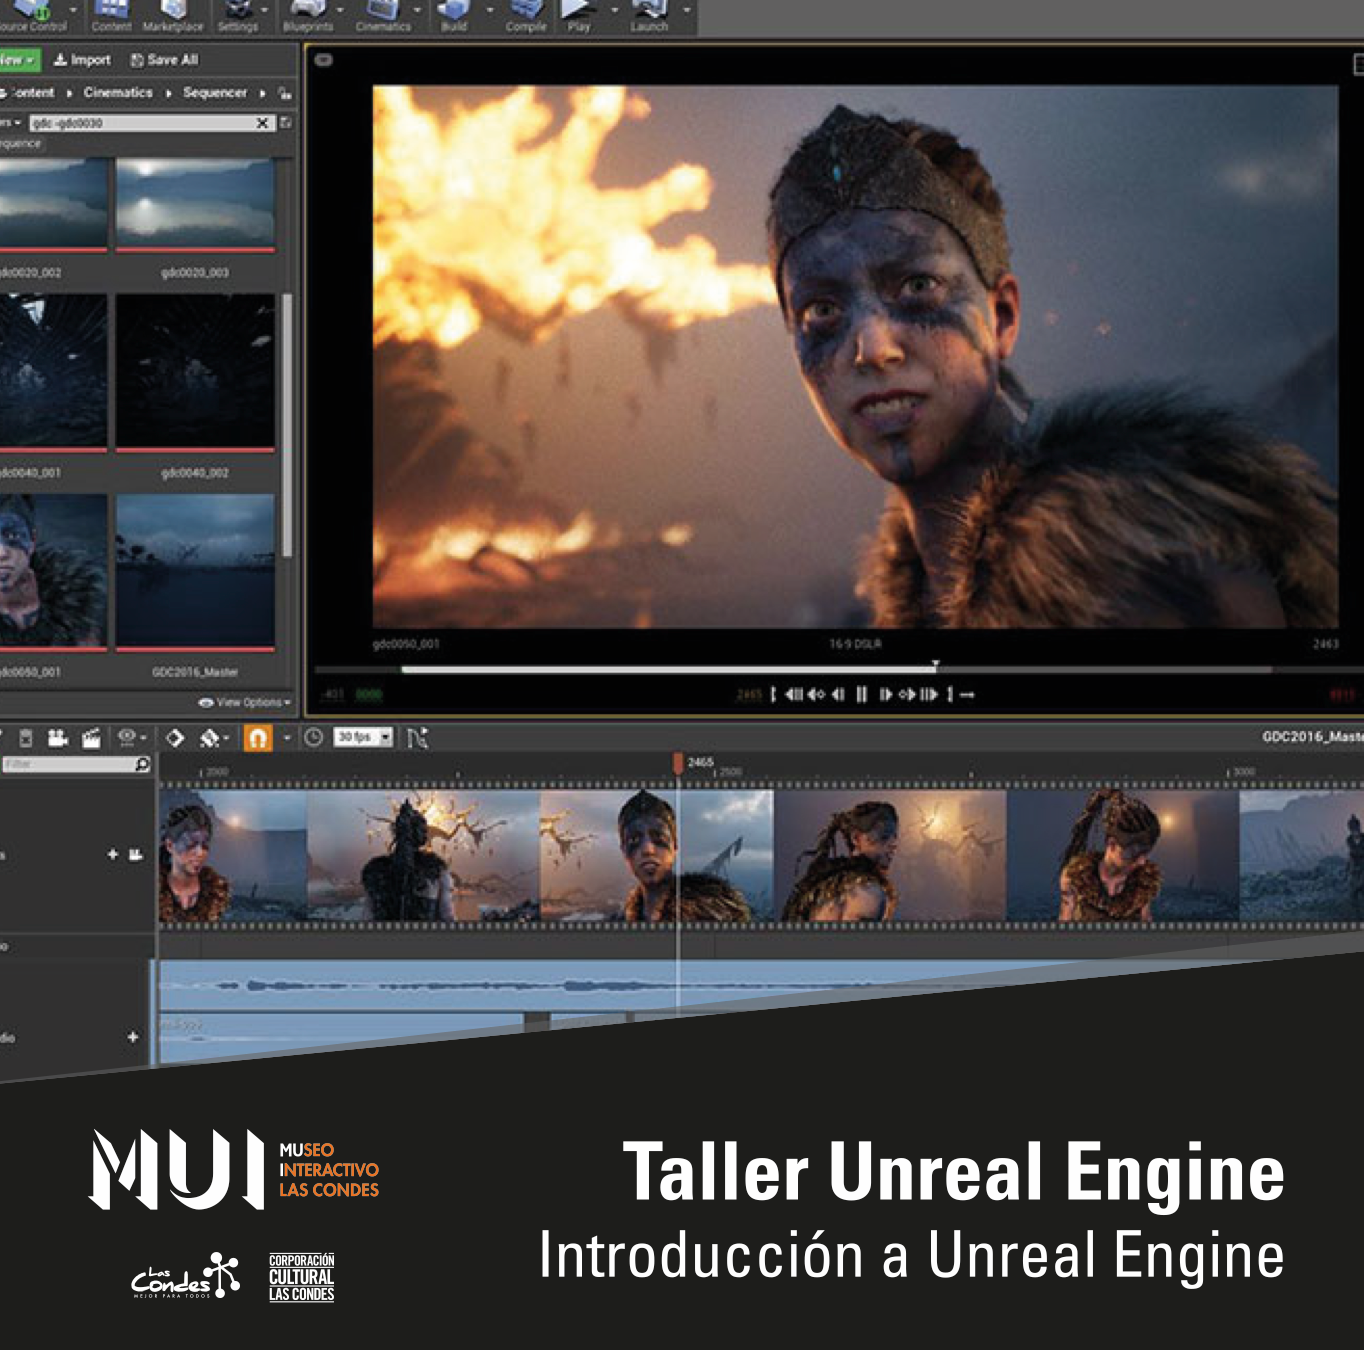Click the Sequencer save/document icon in toolbar
Image resolution: width=1364 pixels, height=1350 pixels.
pyautogui.click(x=26, y=738)
